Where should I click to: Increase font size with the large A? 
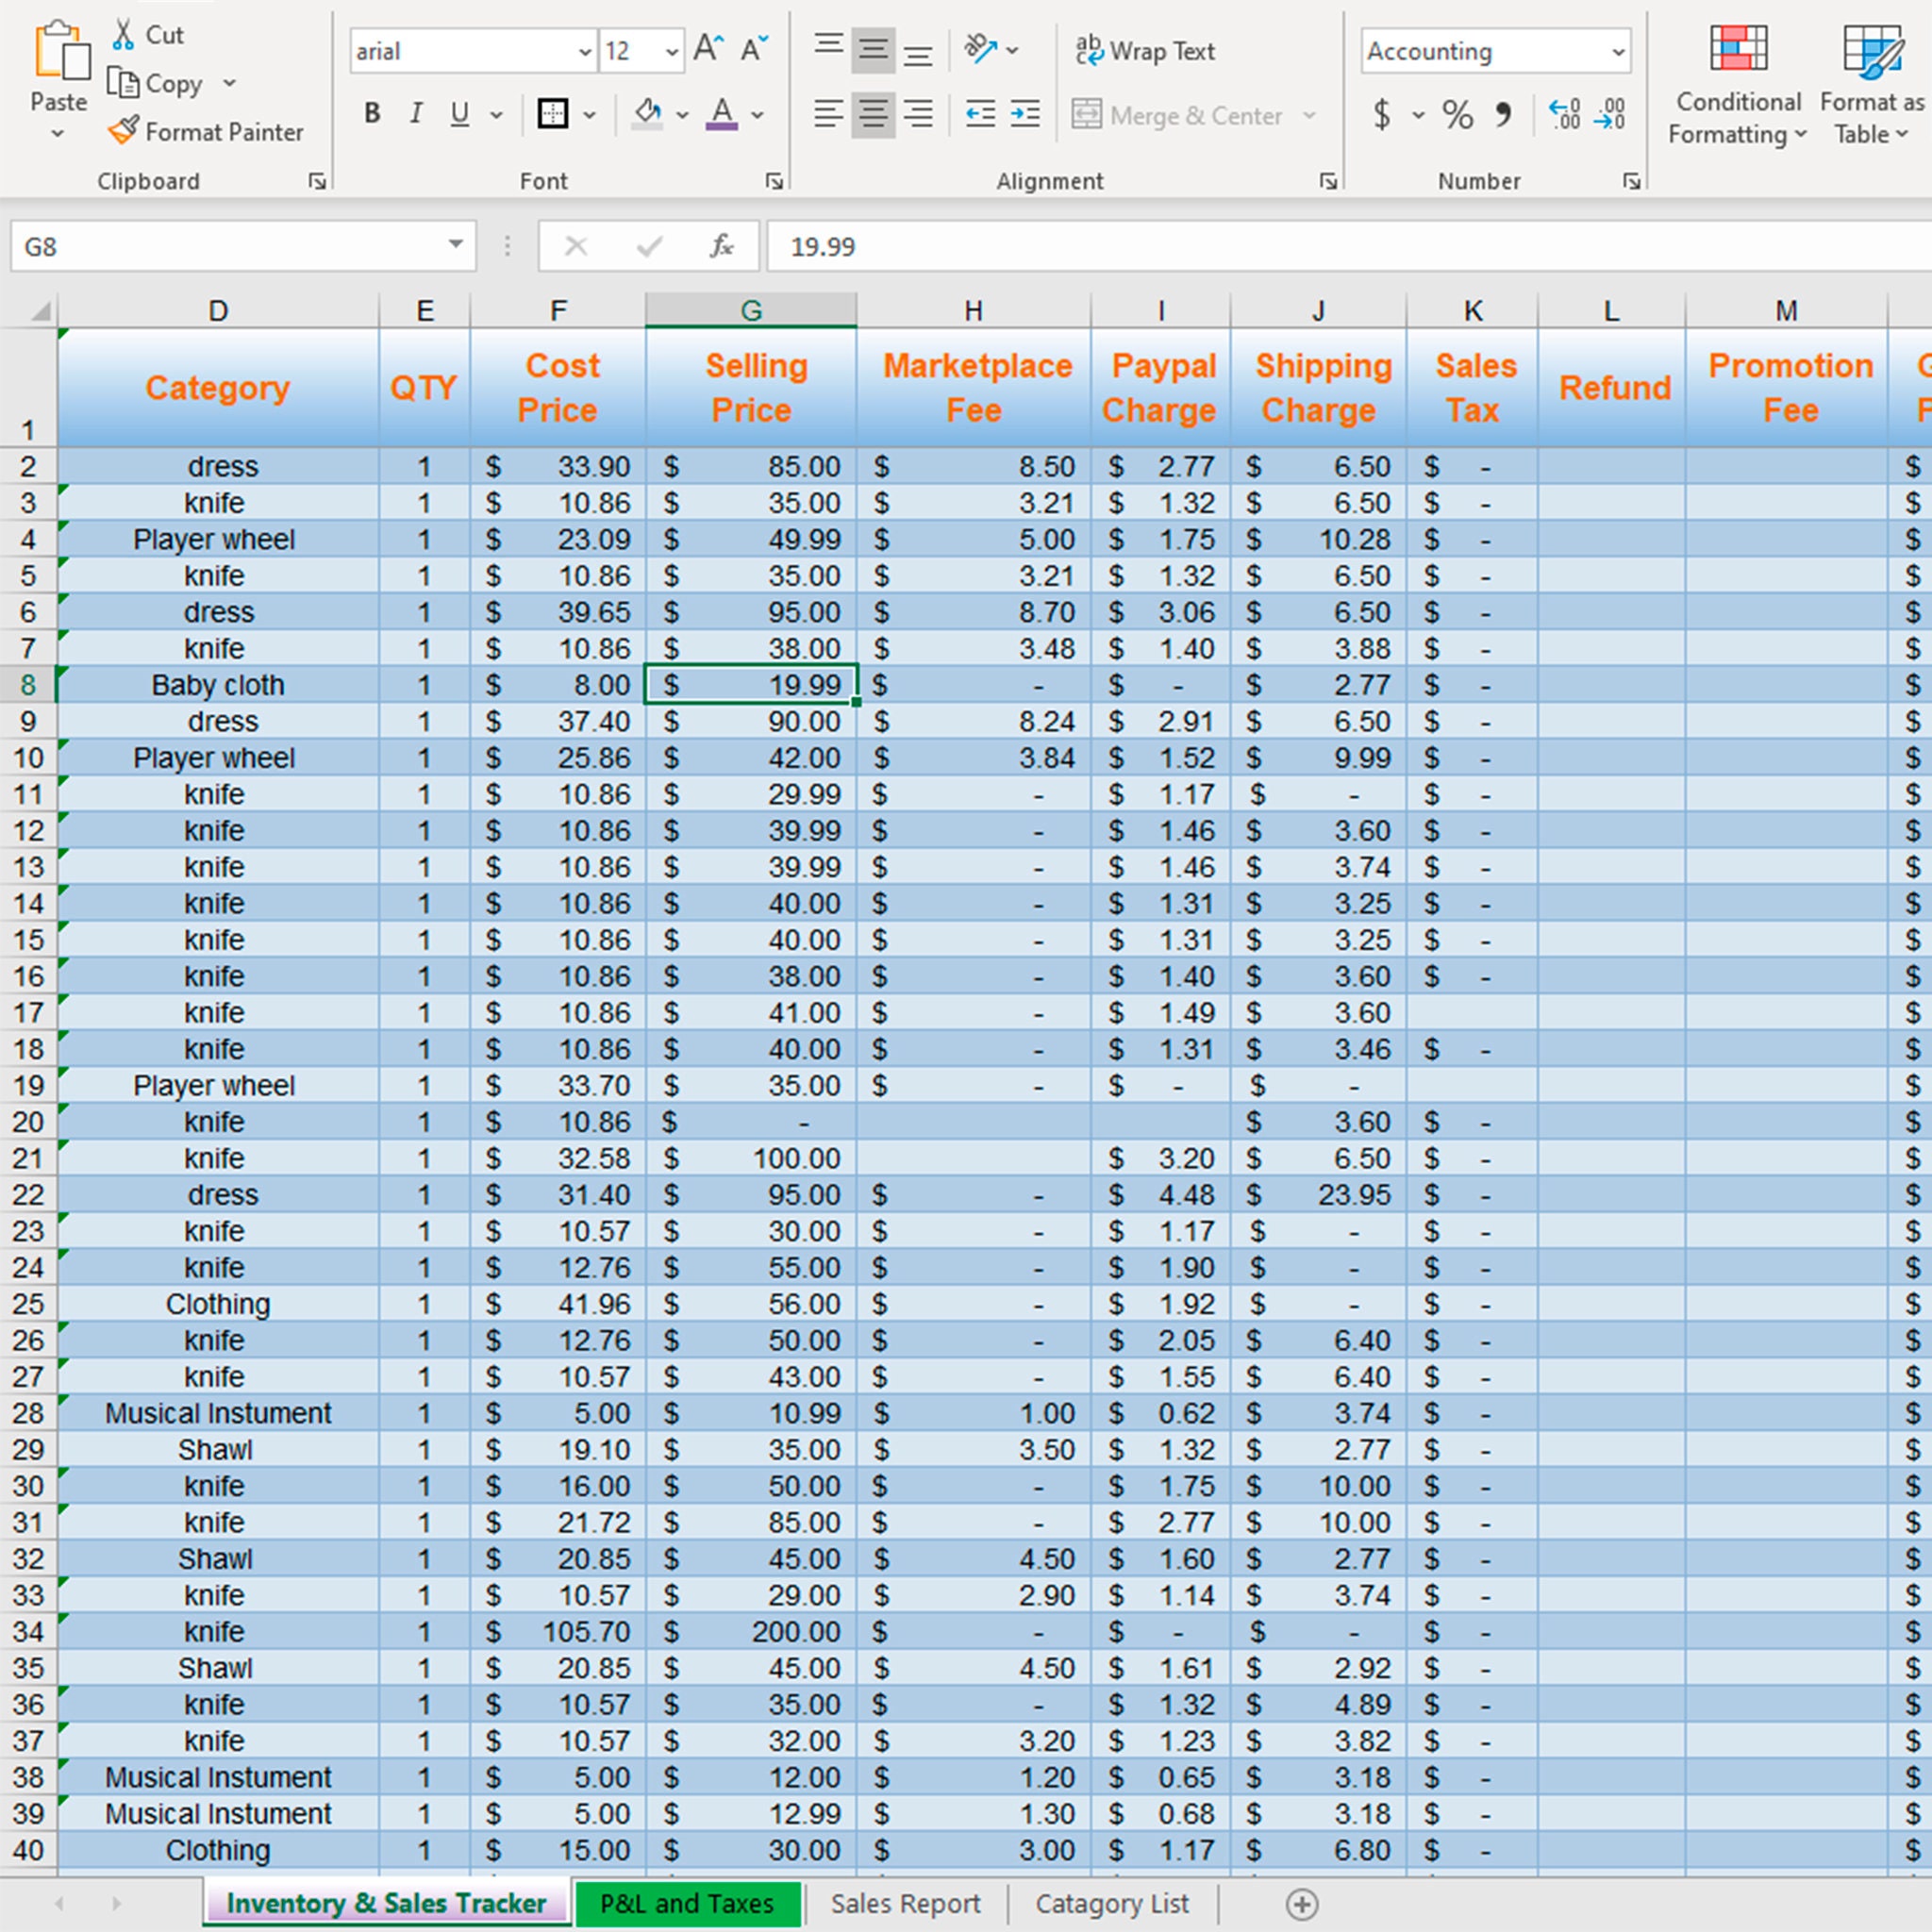click(x=708, y=49)
